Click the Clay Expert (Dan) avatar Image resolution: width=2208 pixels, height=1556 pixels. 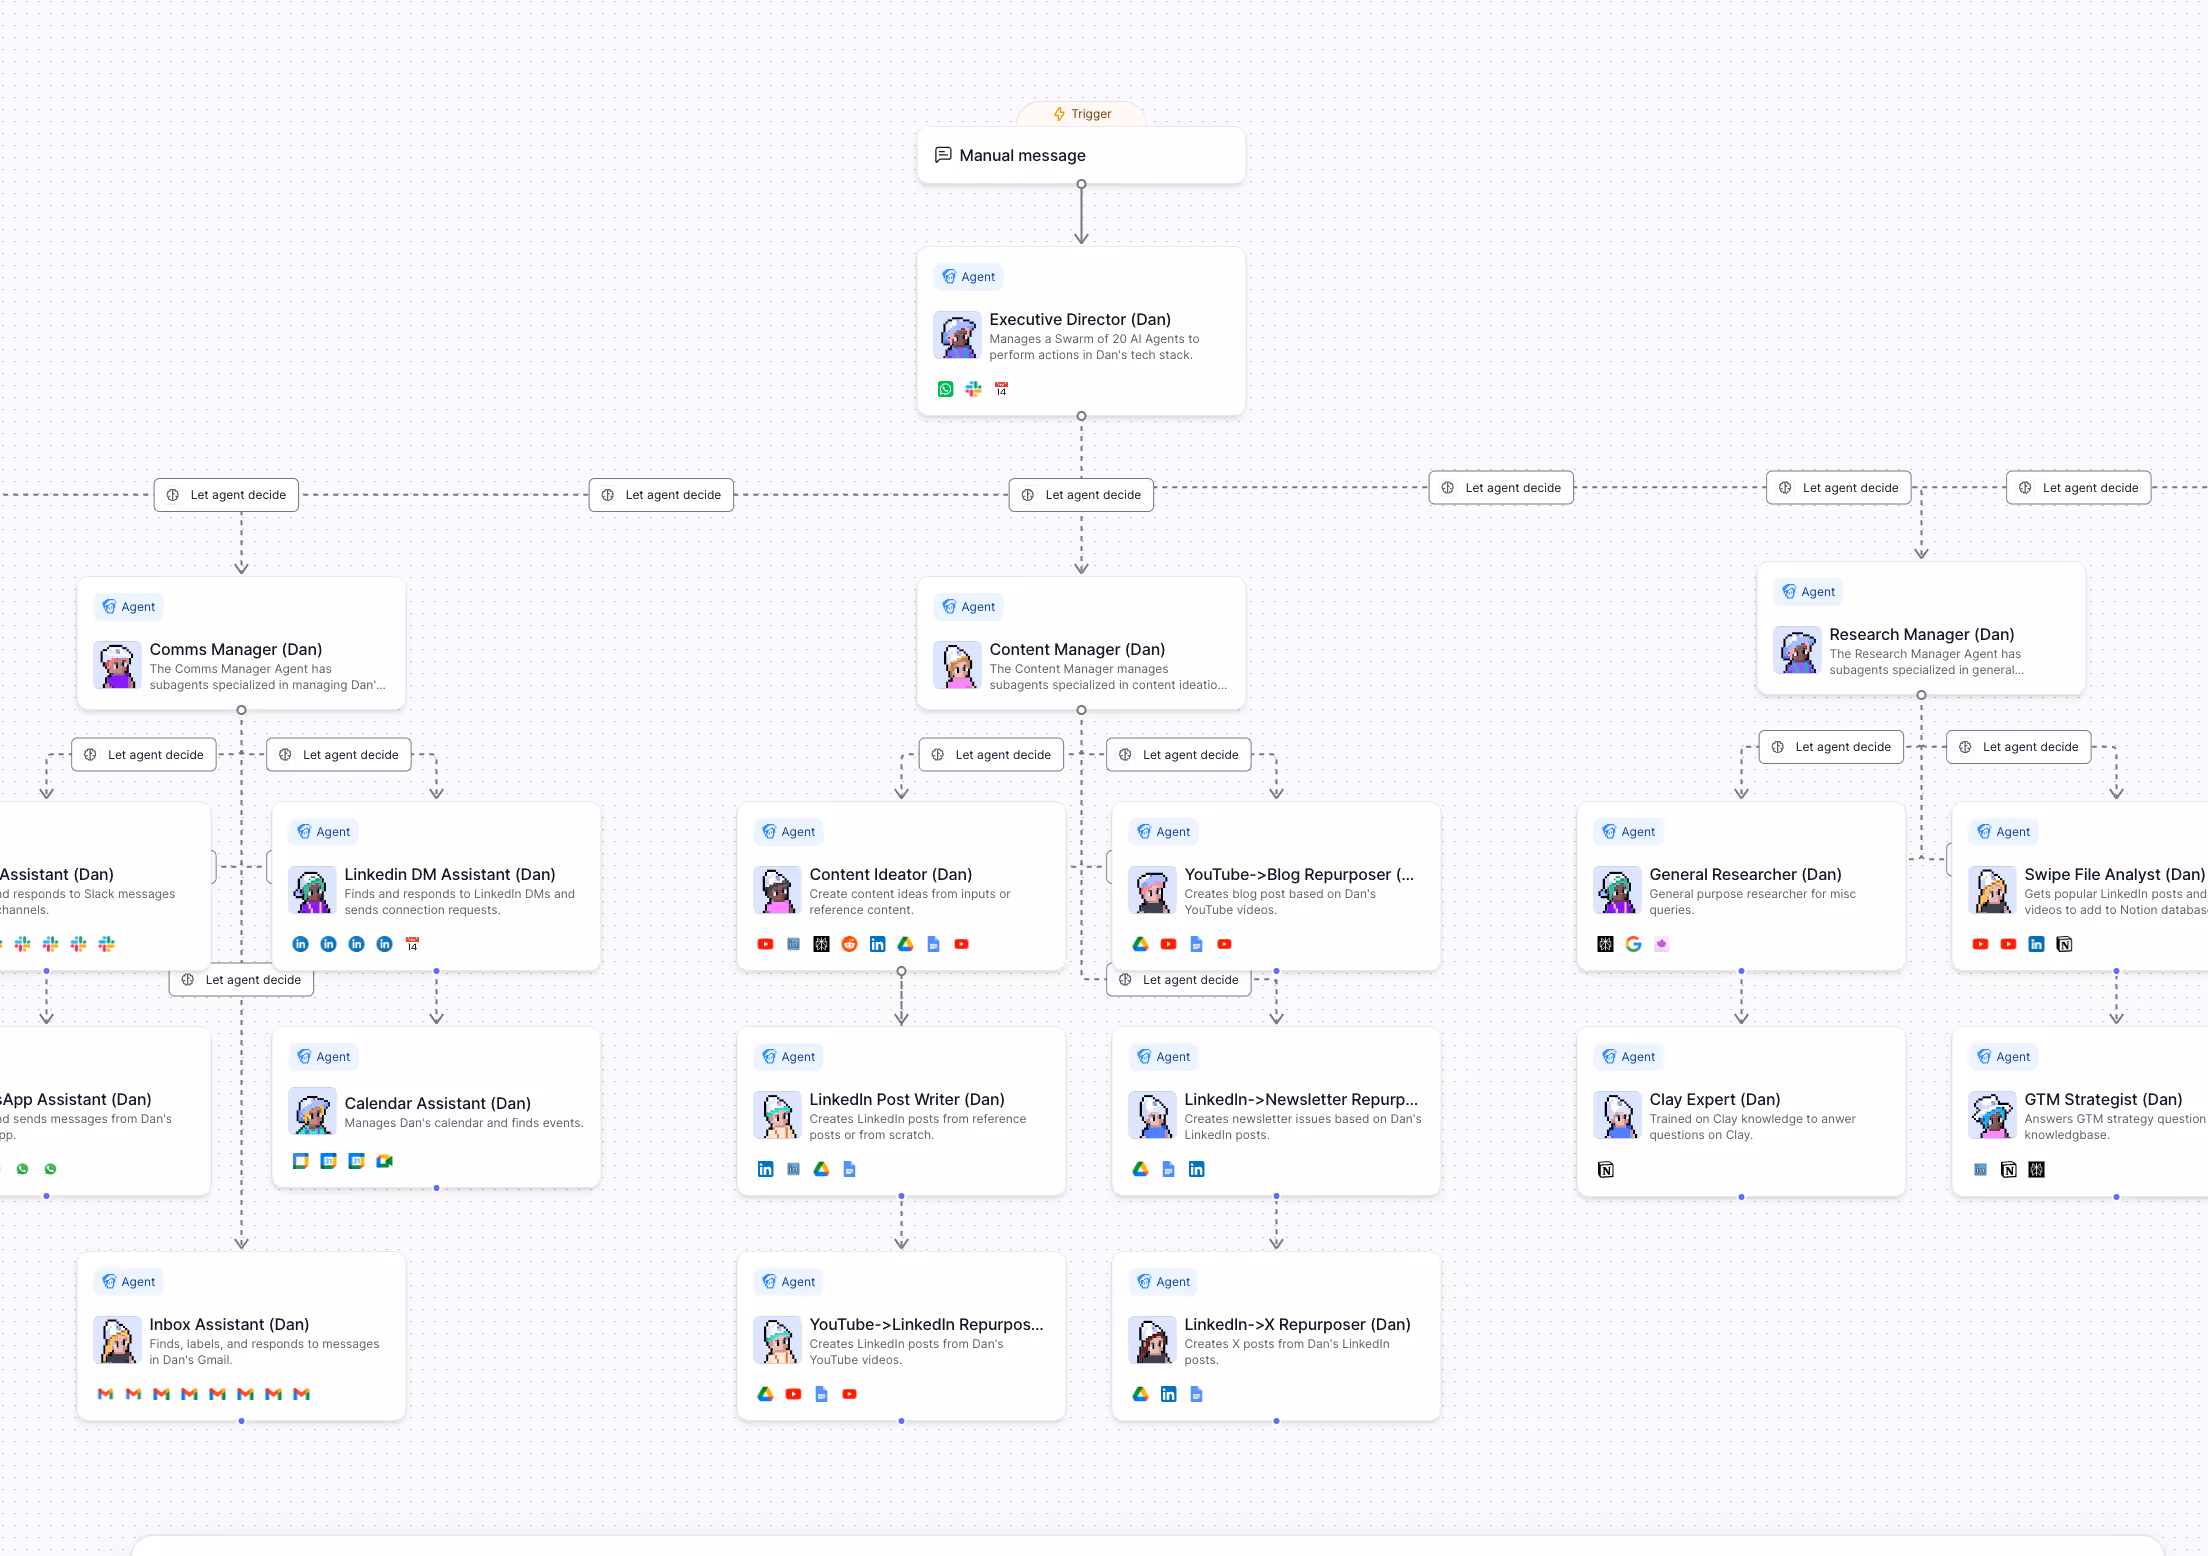(x=1617, y=1115)
